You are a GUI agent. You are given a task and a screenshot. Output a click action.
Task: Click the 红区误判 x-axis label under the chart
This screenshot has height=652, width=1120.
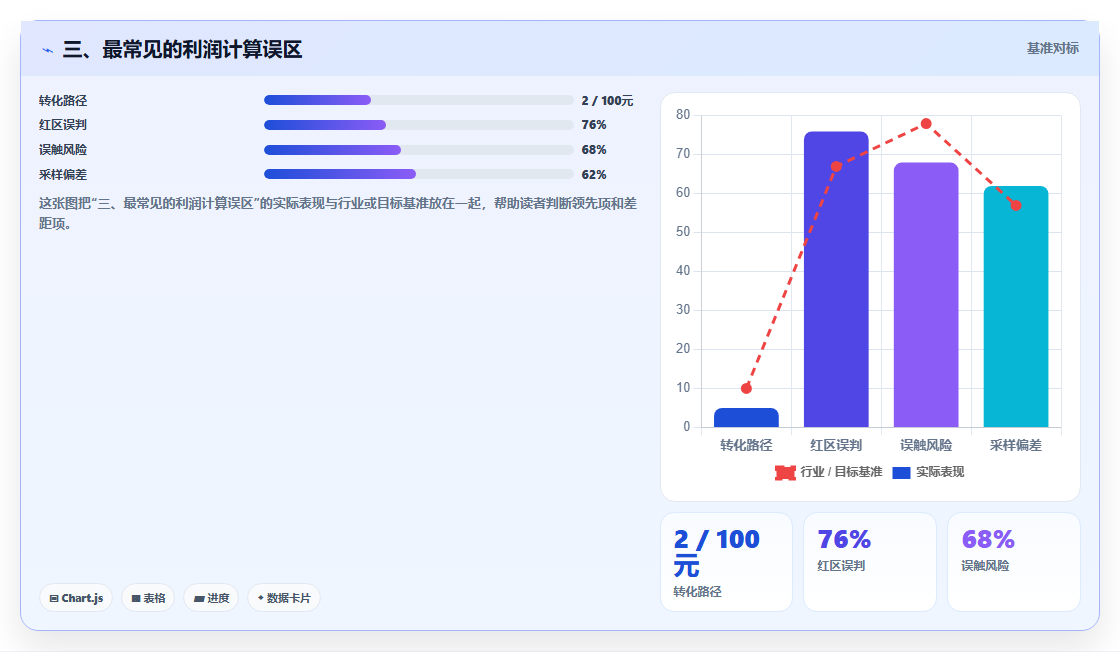point(836,446)
